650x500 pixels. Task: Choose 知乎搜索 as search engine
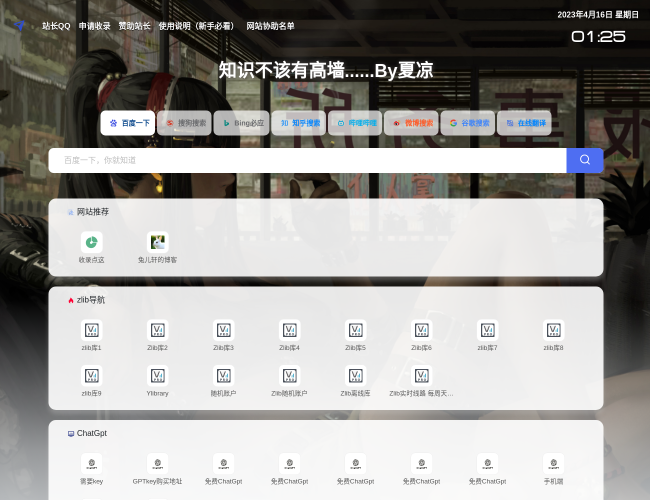click(298, 123)
